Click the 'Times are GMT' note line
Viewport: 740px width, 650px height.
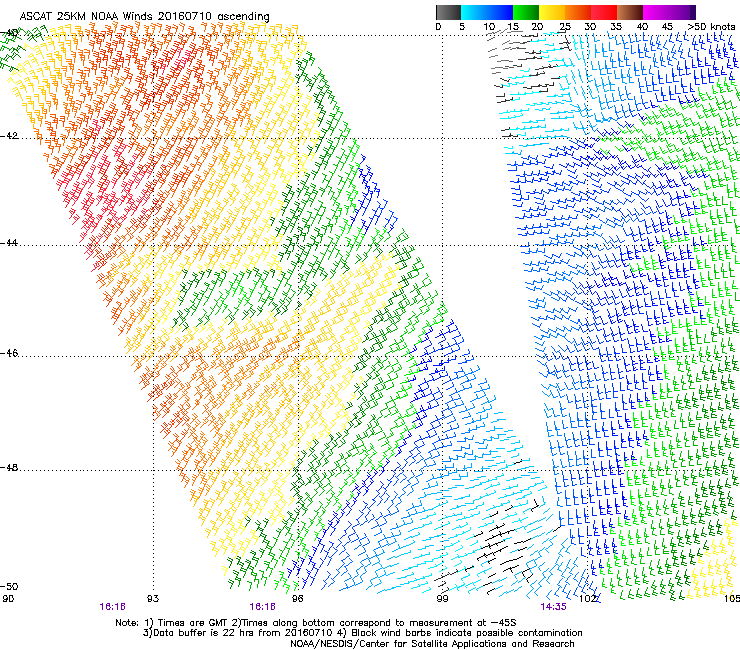[x=318, y=623]
